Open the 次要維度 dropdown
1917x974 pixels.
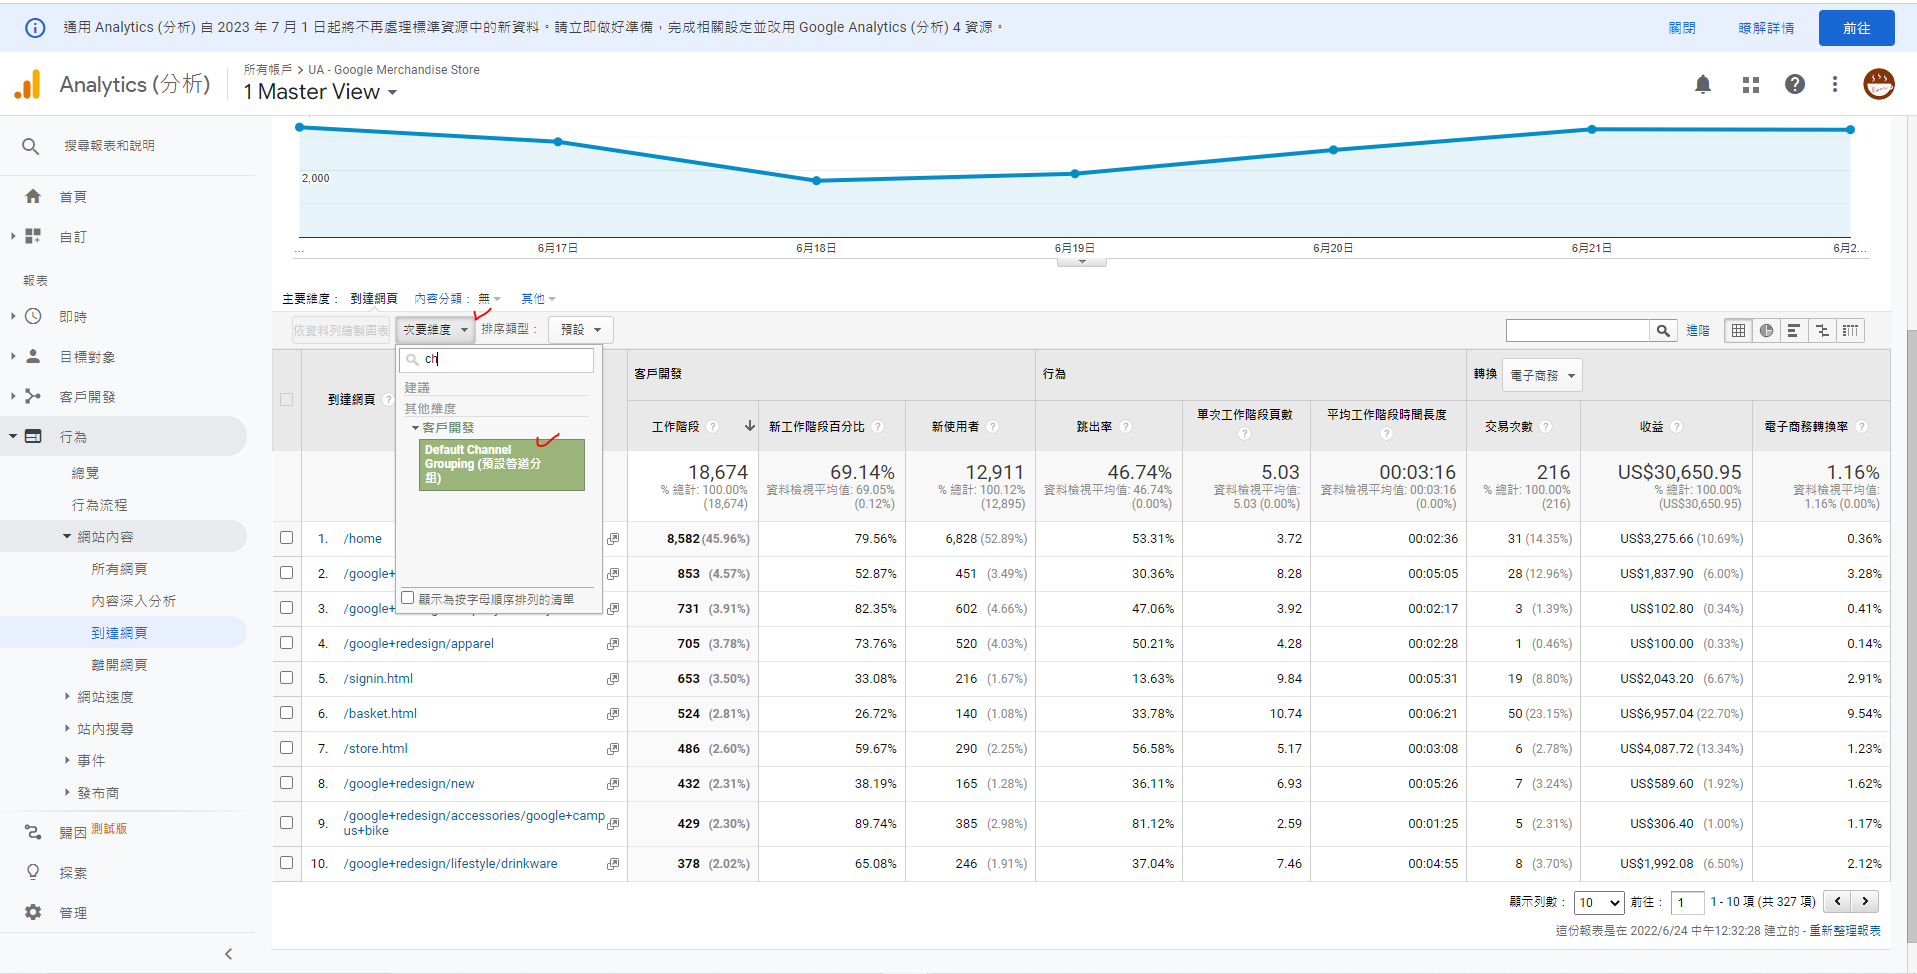click(436, 330)
